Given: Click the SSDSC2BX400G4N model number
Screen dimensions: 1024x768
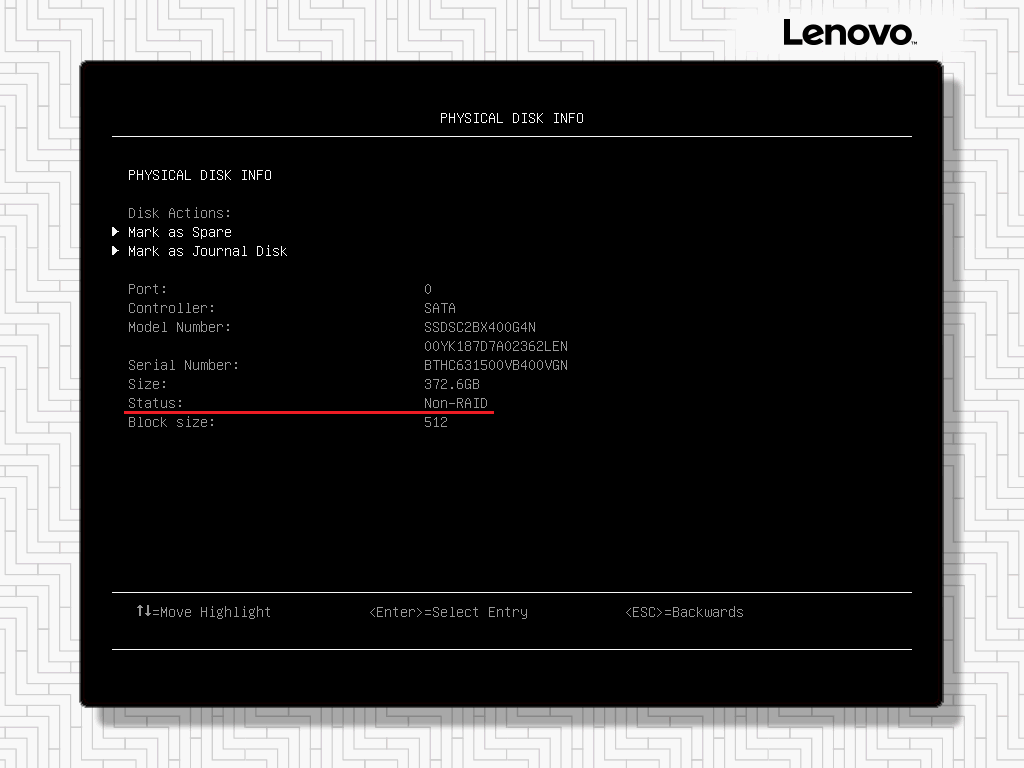Looking at the screenshot, I should point(480,327).
